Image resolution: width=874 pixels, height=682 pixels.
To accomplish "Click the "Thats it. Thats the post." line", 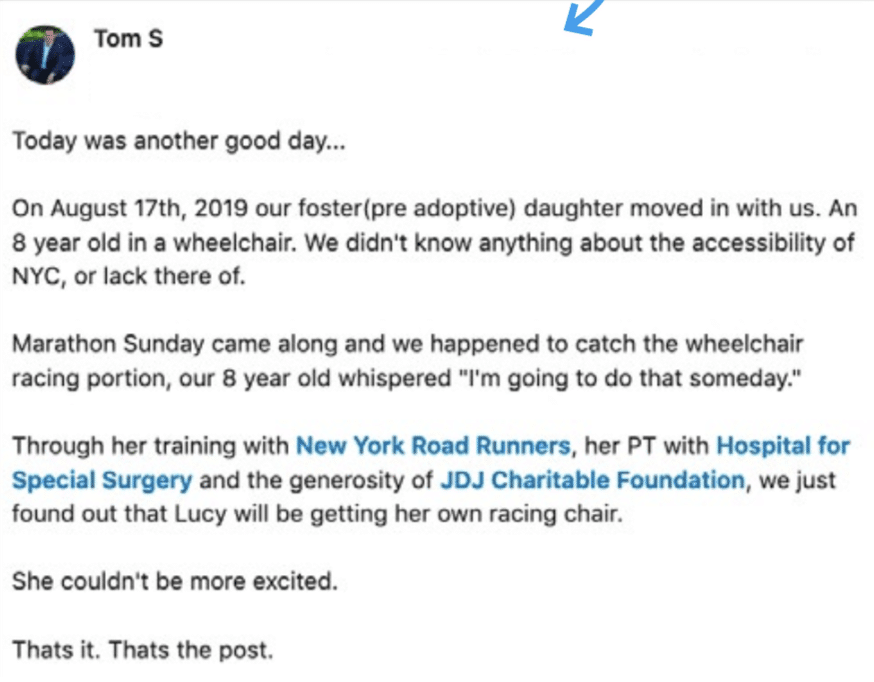I will 143,650.
